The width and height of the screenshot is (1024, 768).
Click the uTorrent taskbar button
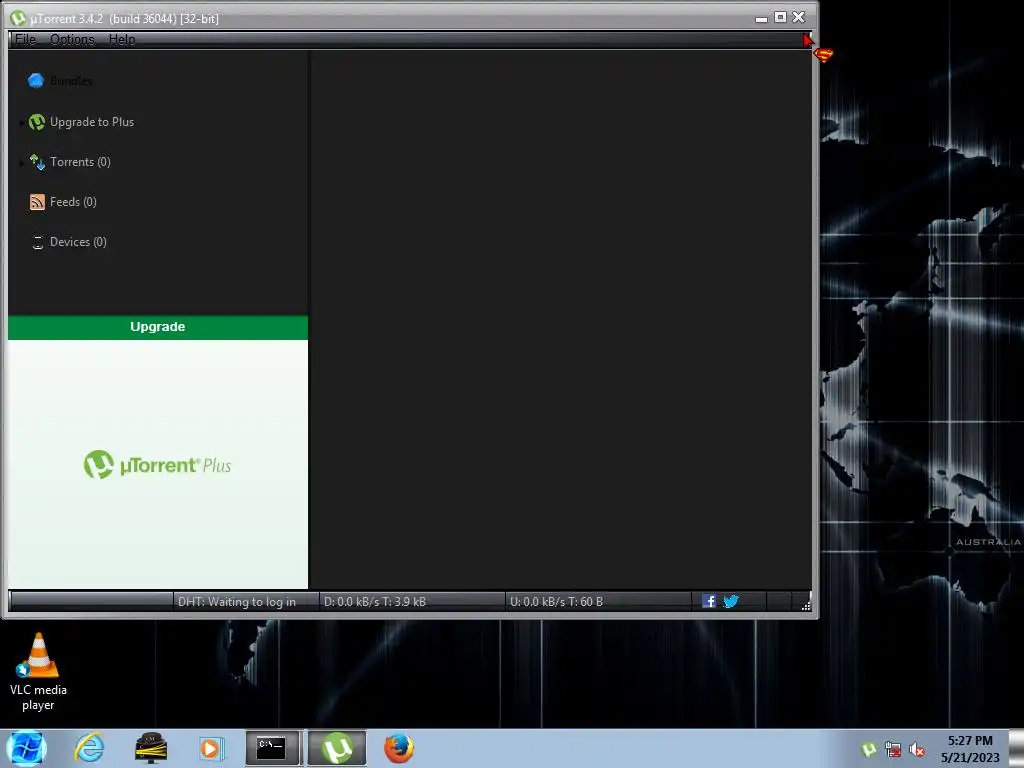337,748
